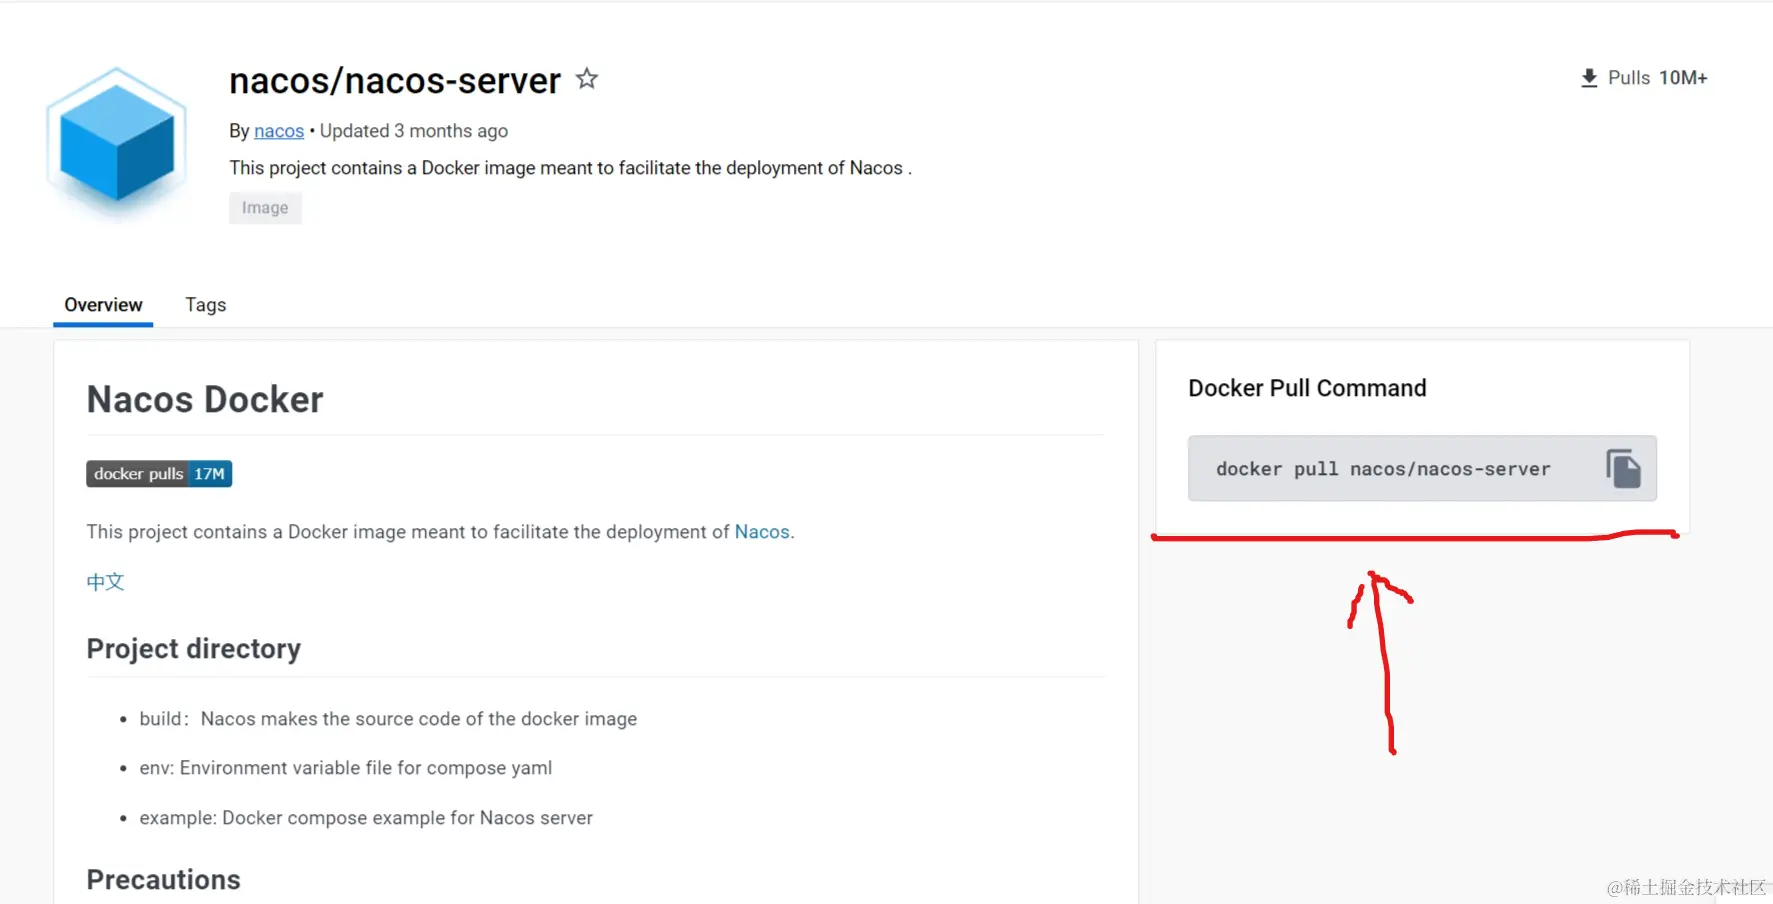Click the Docker Pull Command panel
This screenshot has width=1773, height=904.
click(x=1307, y=388)
